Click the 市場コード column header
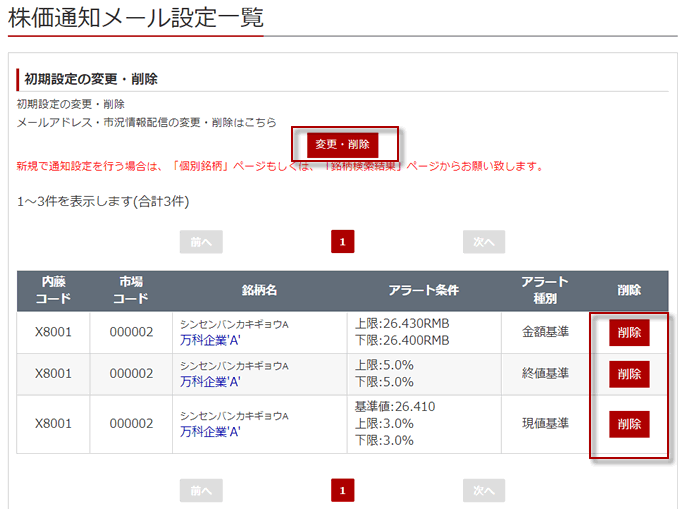 (x=129, y=290)
